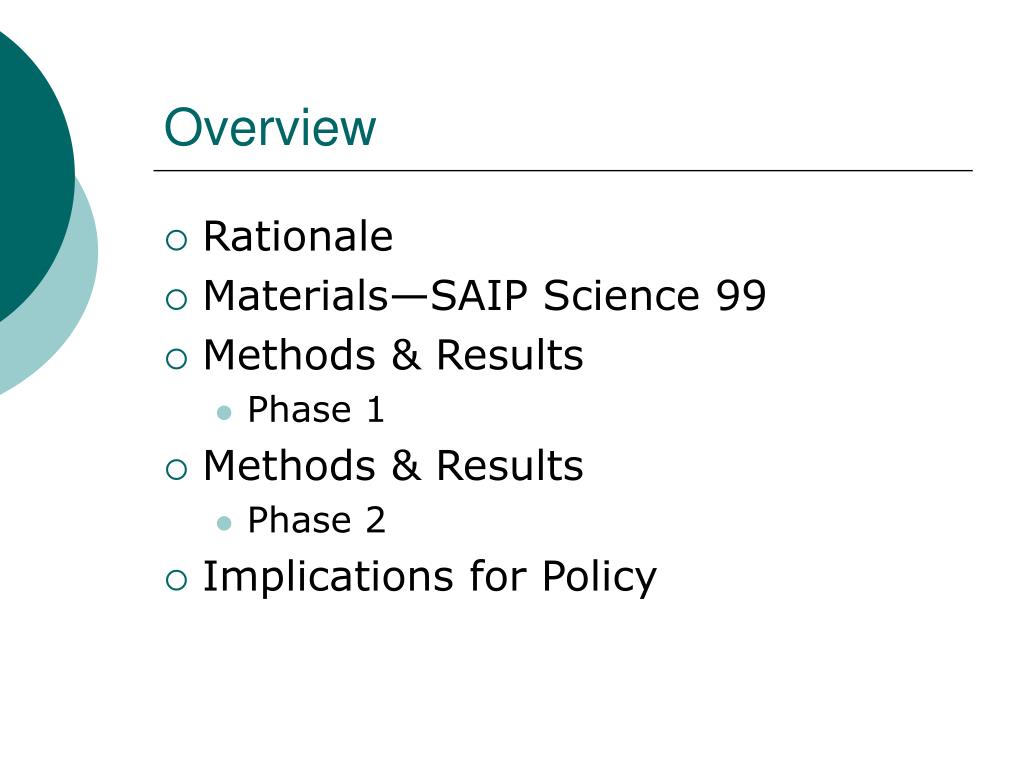Click the bullet circle beside Implications
Screen dimensions: 1024x768
176,580
